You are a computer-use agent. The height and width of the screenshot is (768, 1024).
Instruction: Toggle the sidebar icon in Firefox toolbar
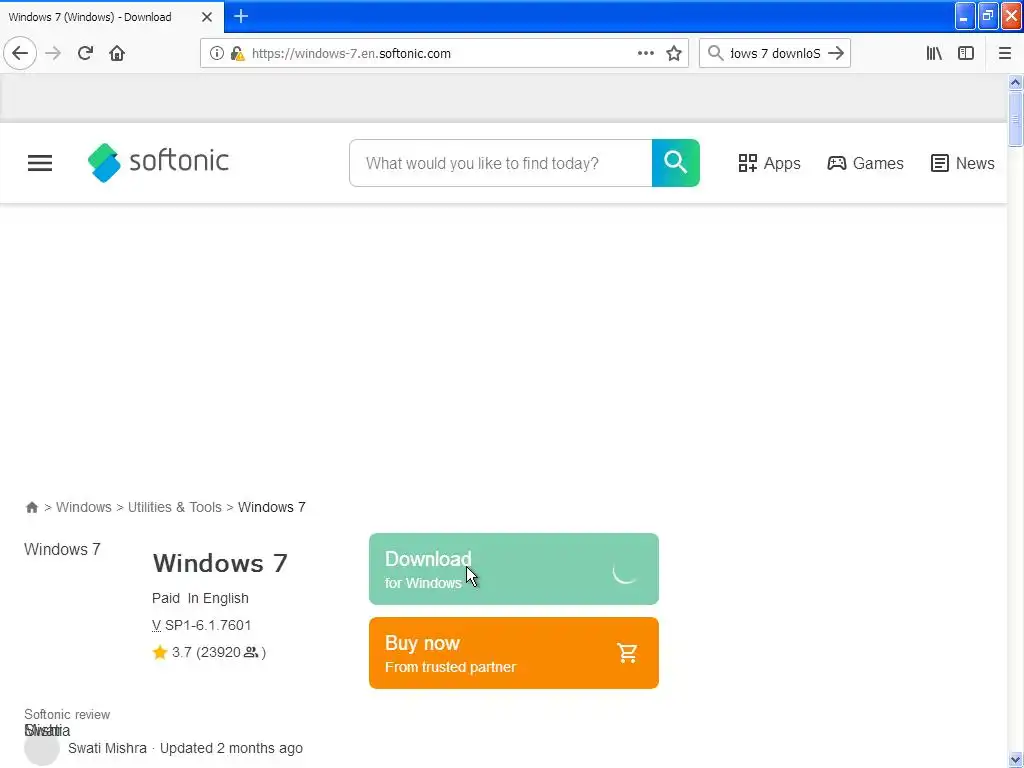[966, 54]
